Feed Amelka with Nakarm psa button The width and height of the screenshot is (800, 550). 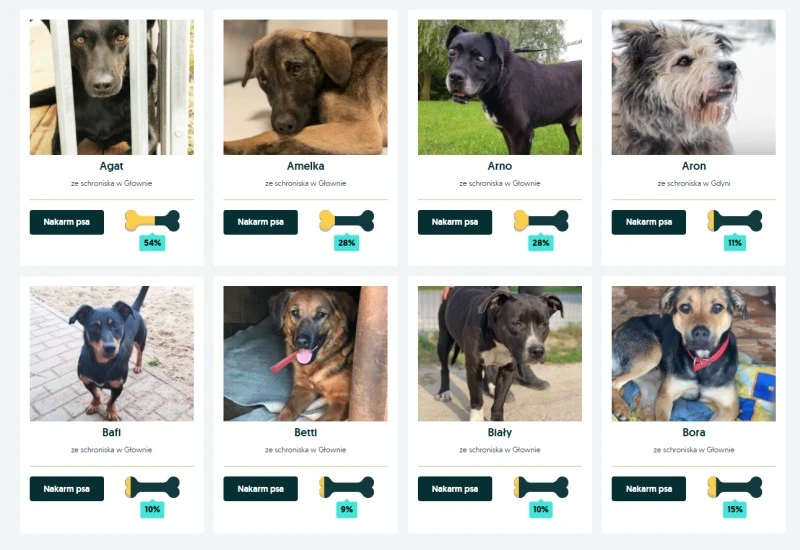(x=261, y=222)
